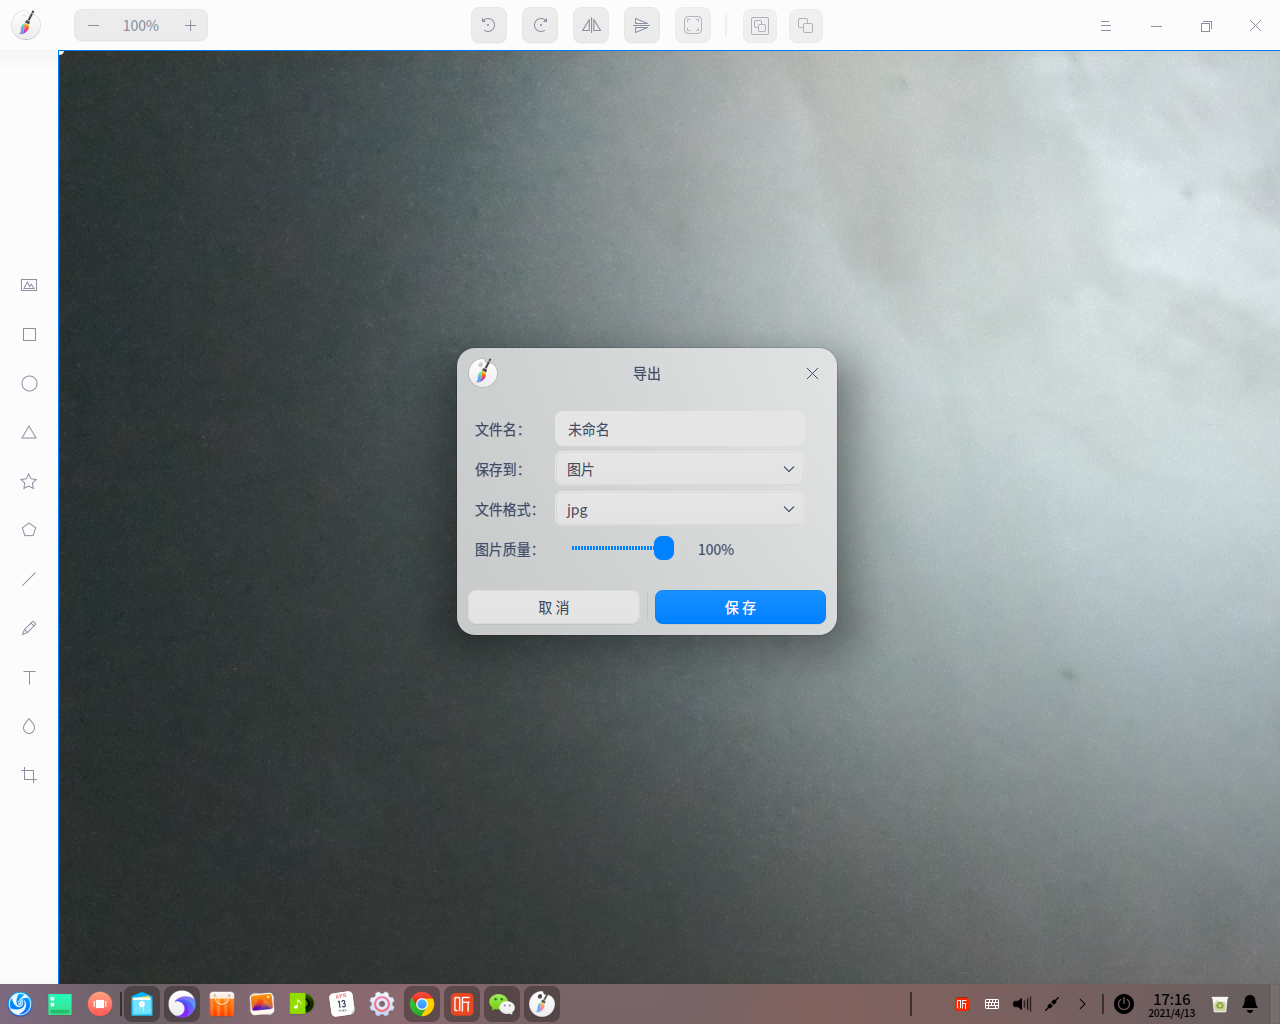Open WeChat from taskbar

(502, 1004)
